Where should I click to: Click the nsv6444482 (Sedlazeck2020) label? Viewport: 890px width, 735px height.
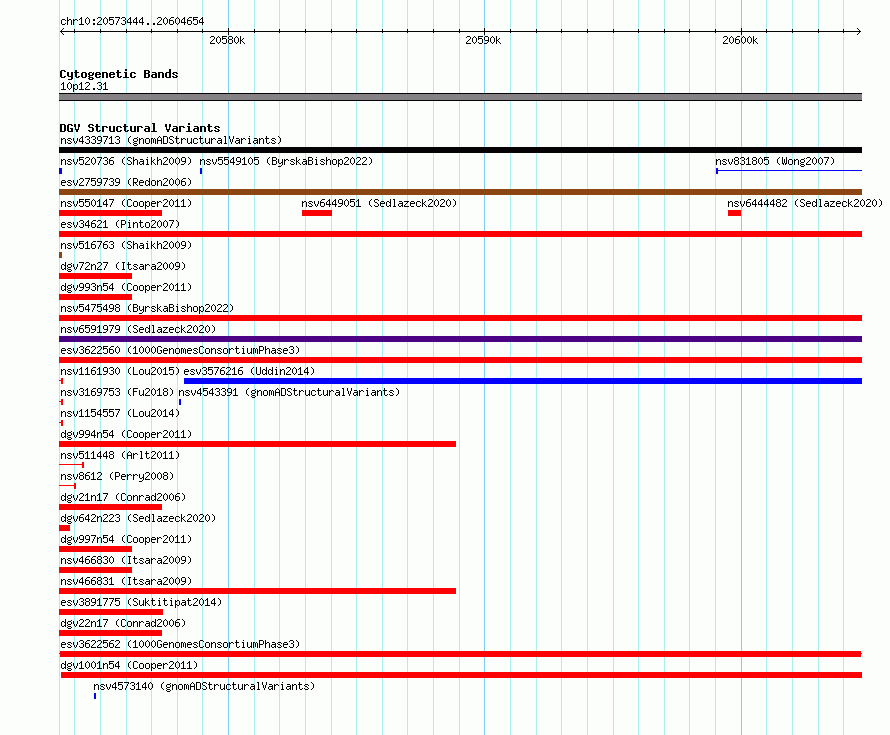click(805, 203)
